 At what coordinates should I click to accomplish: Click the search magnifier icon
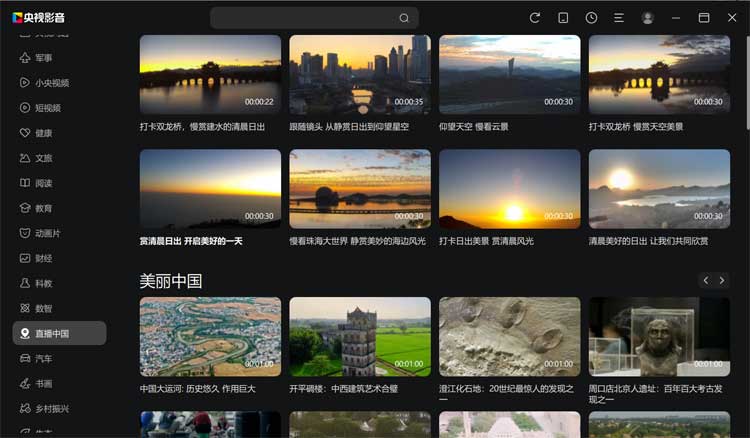click(404, 18)
